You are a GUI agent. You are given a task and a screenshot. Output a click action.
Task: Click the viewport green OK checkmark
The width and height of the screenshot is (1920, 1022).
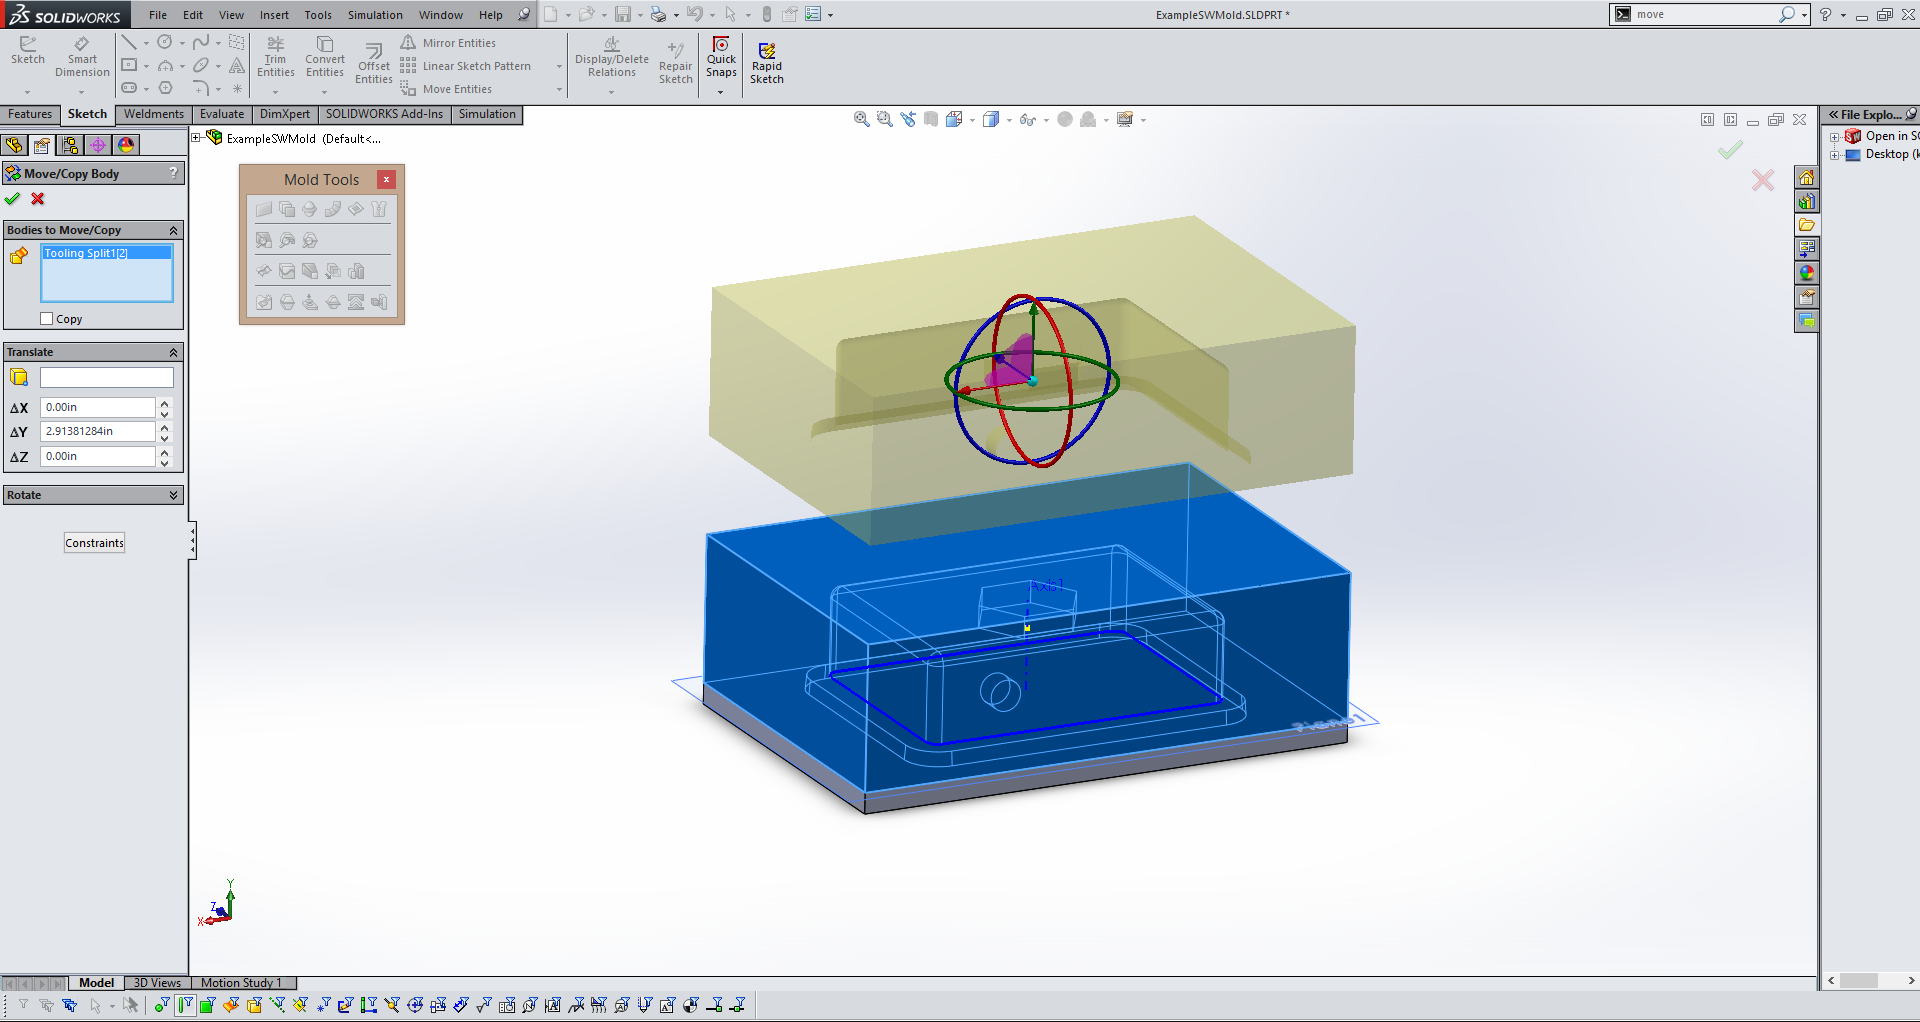coord(1730,150)
